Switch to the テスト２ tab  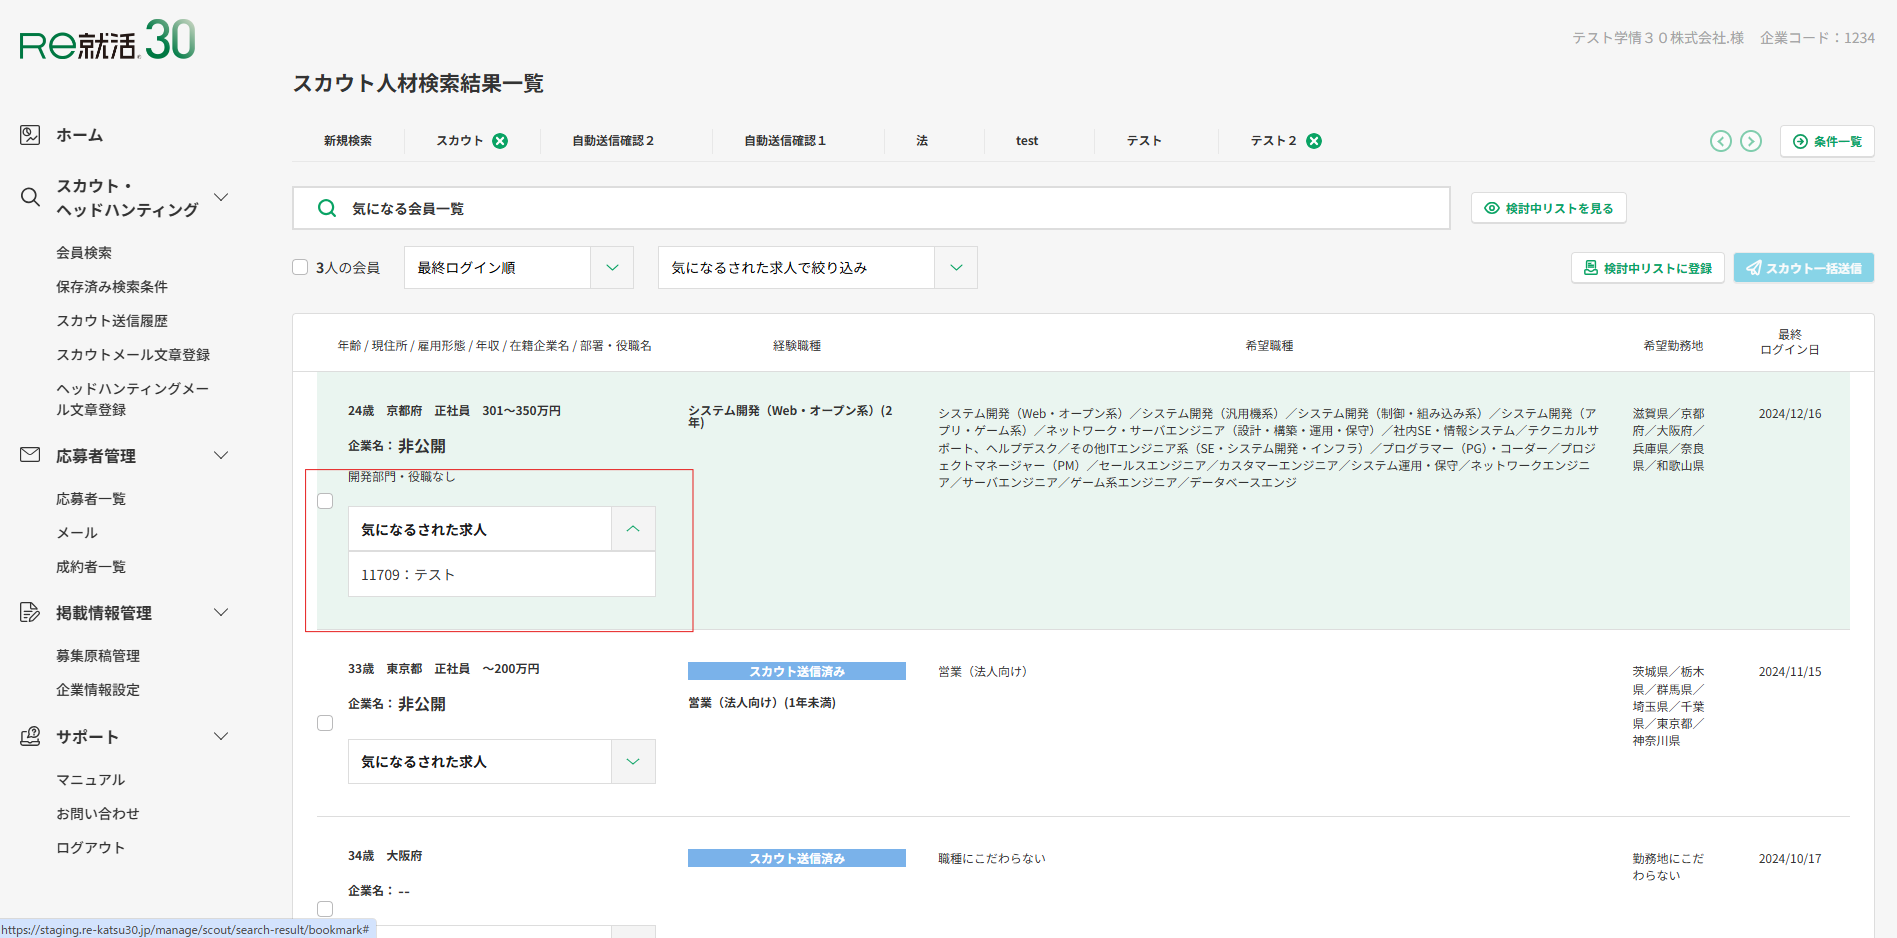pyautogui.click(x=1273, y=141)
